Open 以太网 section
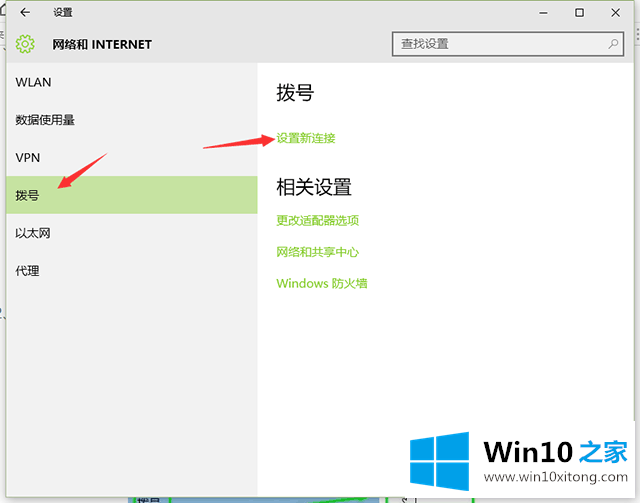The height and width of the screenshot is (503, 640). 131,233
